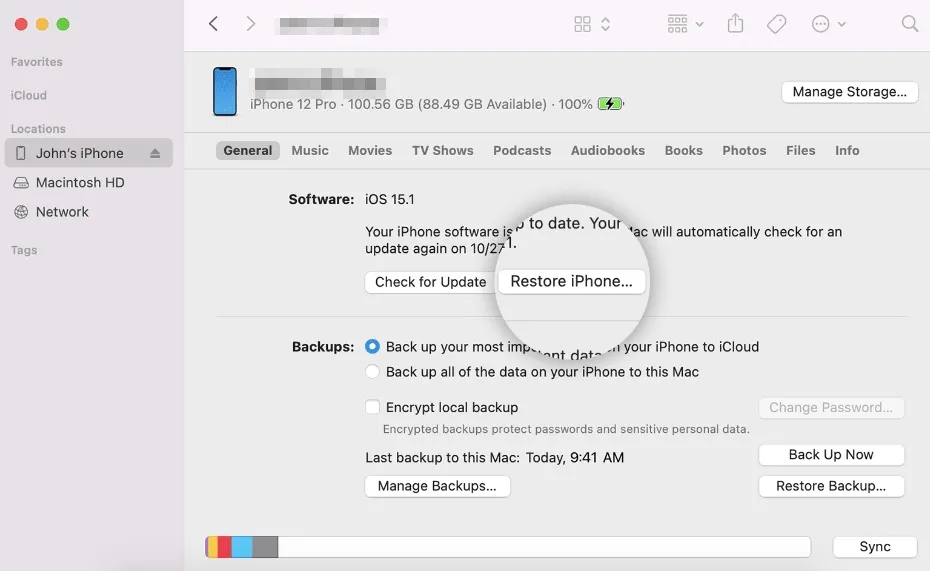The height and width of the screenshot is (571, 930).
Task: Select back up to this Mac option
Action: [x=372, y=372]
